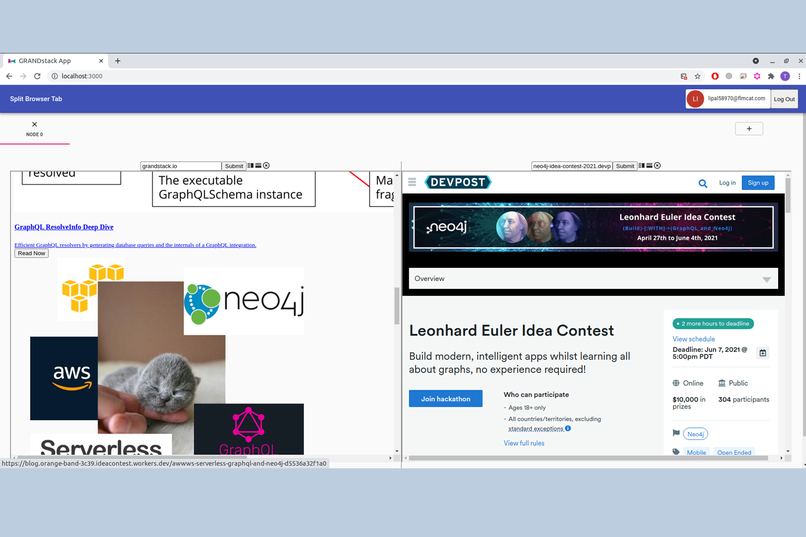Image resolution: width=806 pixels, height=537 pixels.
Task: Select the GRANDstack App browser tab
Action: coord(56,61)
